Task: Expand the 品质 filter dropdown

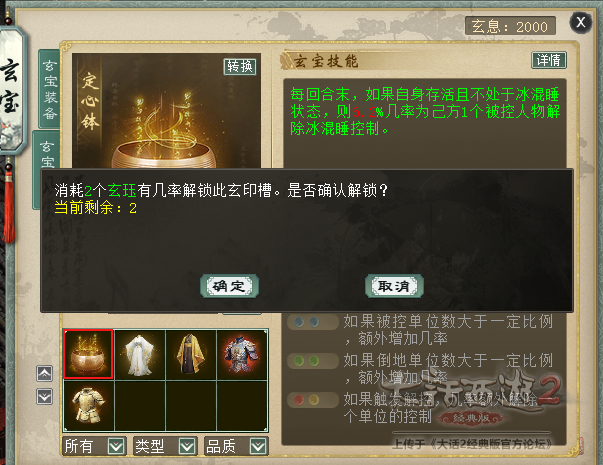Action: pyautogui.click(x=236, y=446)
